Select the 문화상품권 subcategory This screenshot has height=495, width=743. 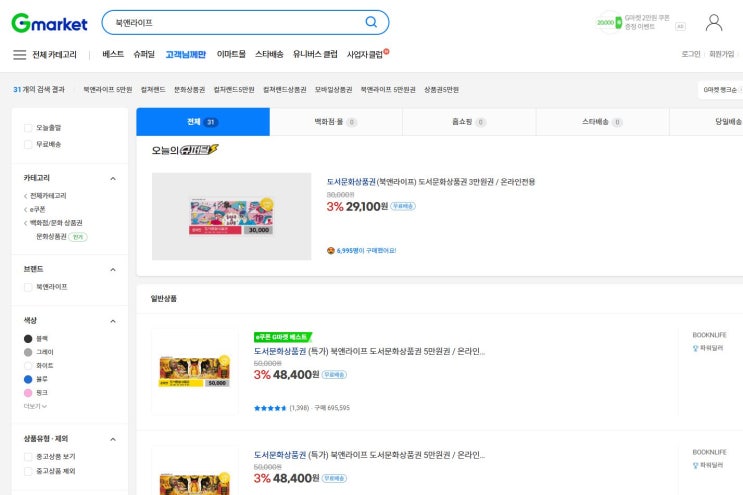pyautogui.click(x=51, y=236)
